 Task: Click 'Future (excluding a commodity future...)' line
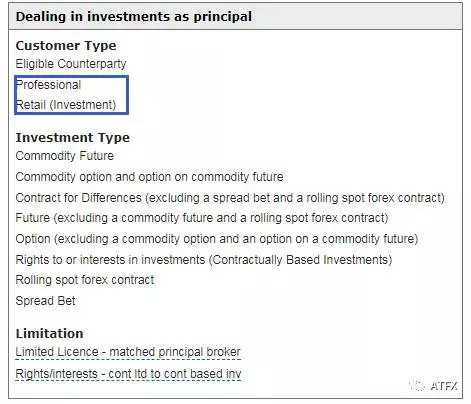pyautogui.click(x=202, y=218)
